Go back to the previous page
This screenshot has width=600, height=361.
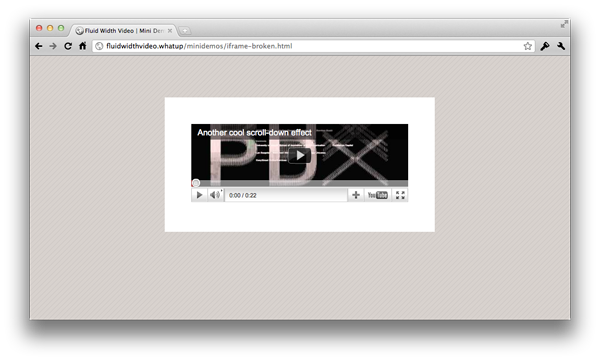(x=38, y=46)
